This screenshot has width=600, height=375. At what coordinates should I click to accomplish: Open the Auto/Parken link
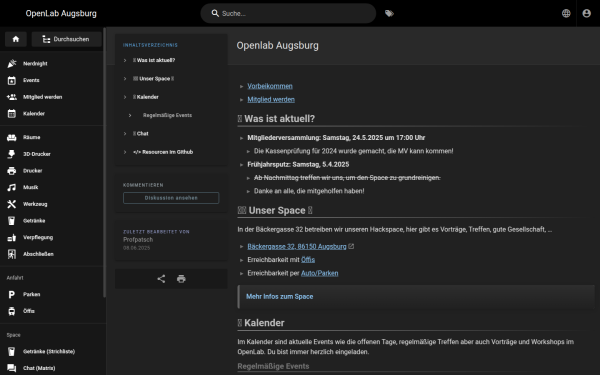[320, 273]
